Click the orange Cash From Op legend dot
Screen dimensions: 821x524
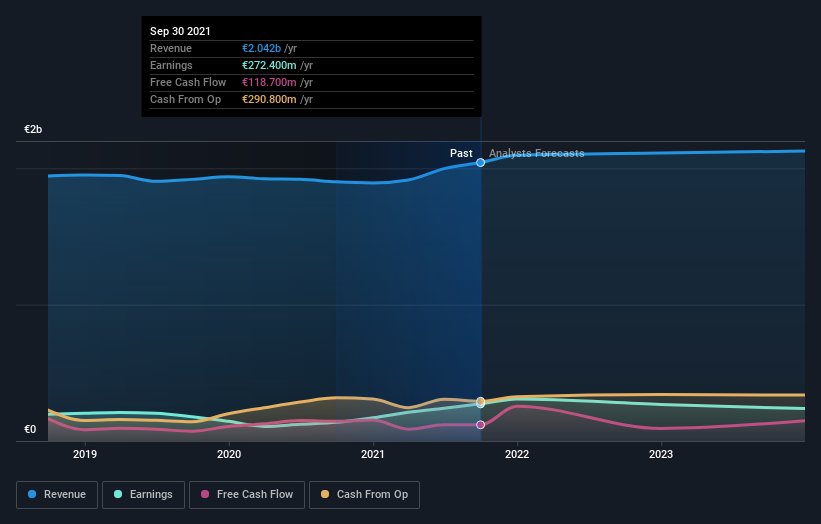[325, 494]
